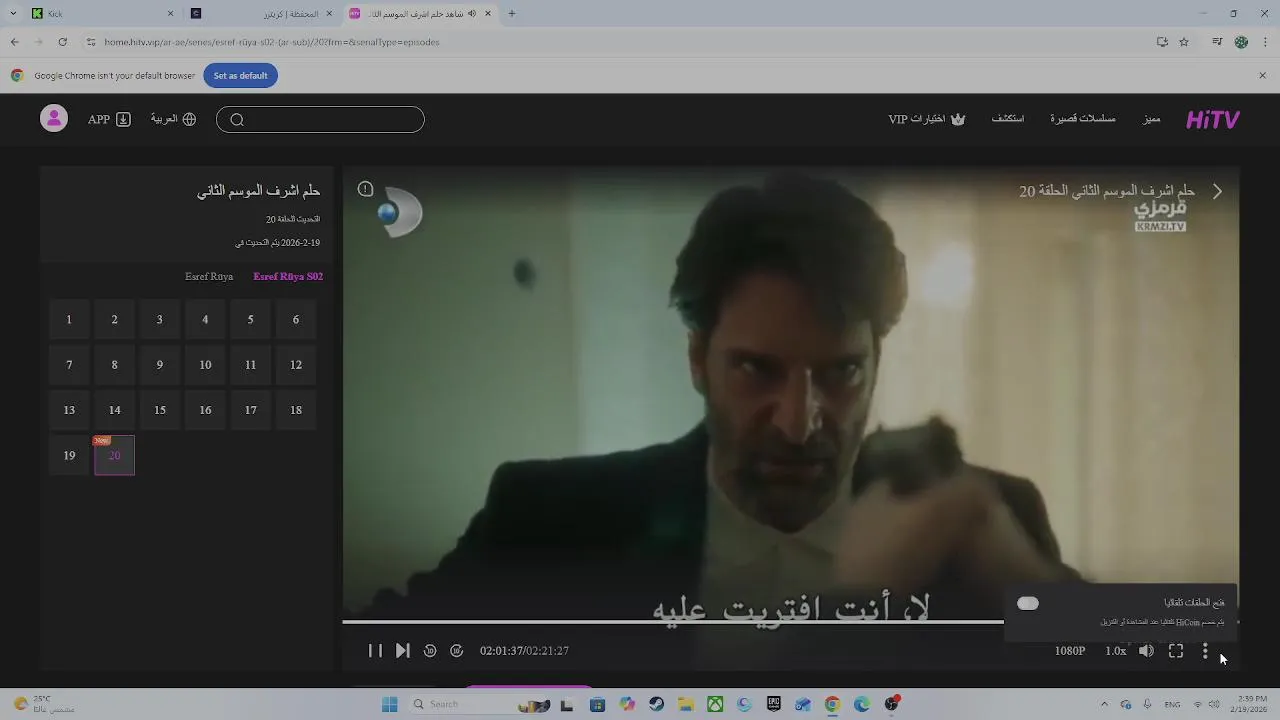1280x720 pixels.
Task: Pause the video playback
Action: tap(375, 651)
